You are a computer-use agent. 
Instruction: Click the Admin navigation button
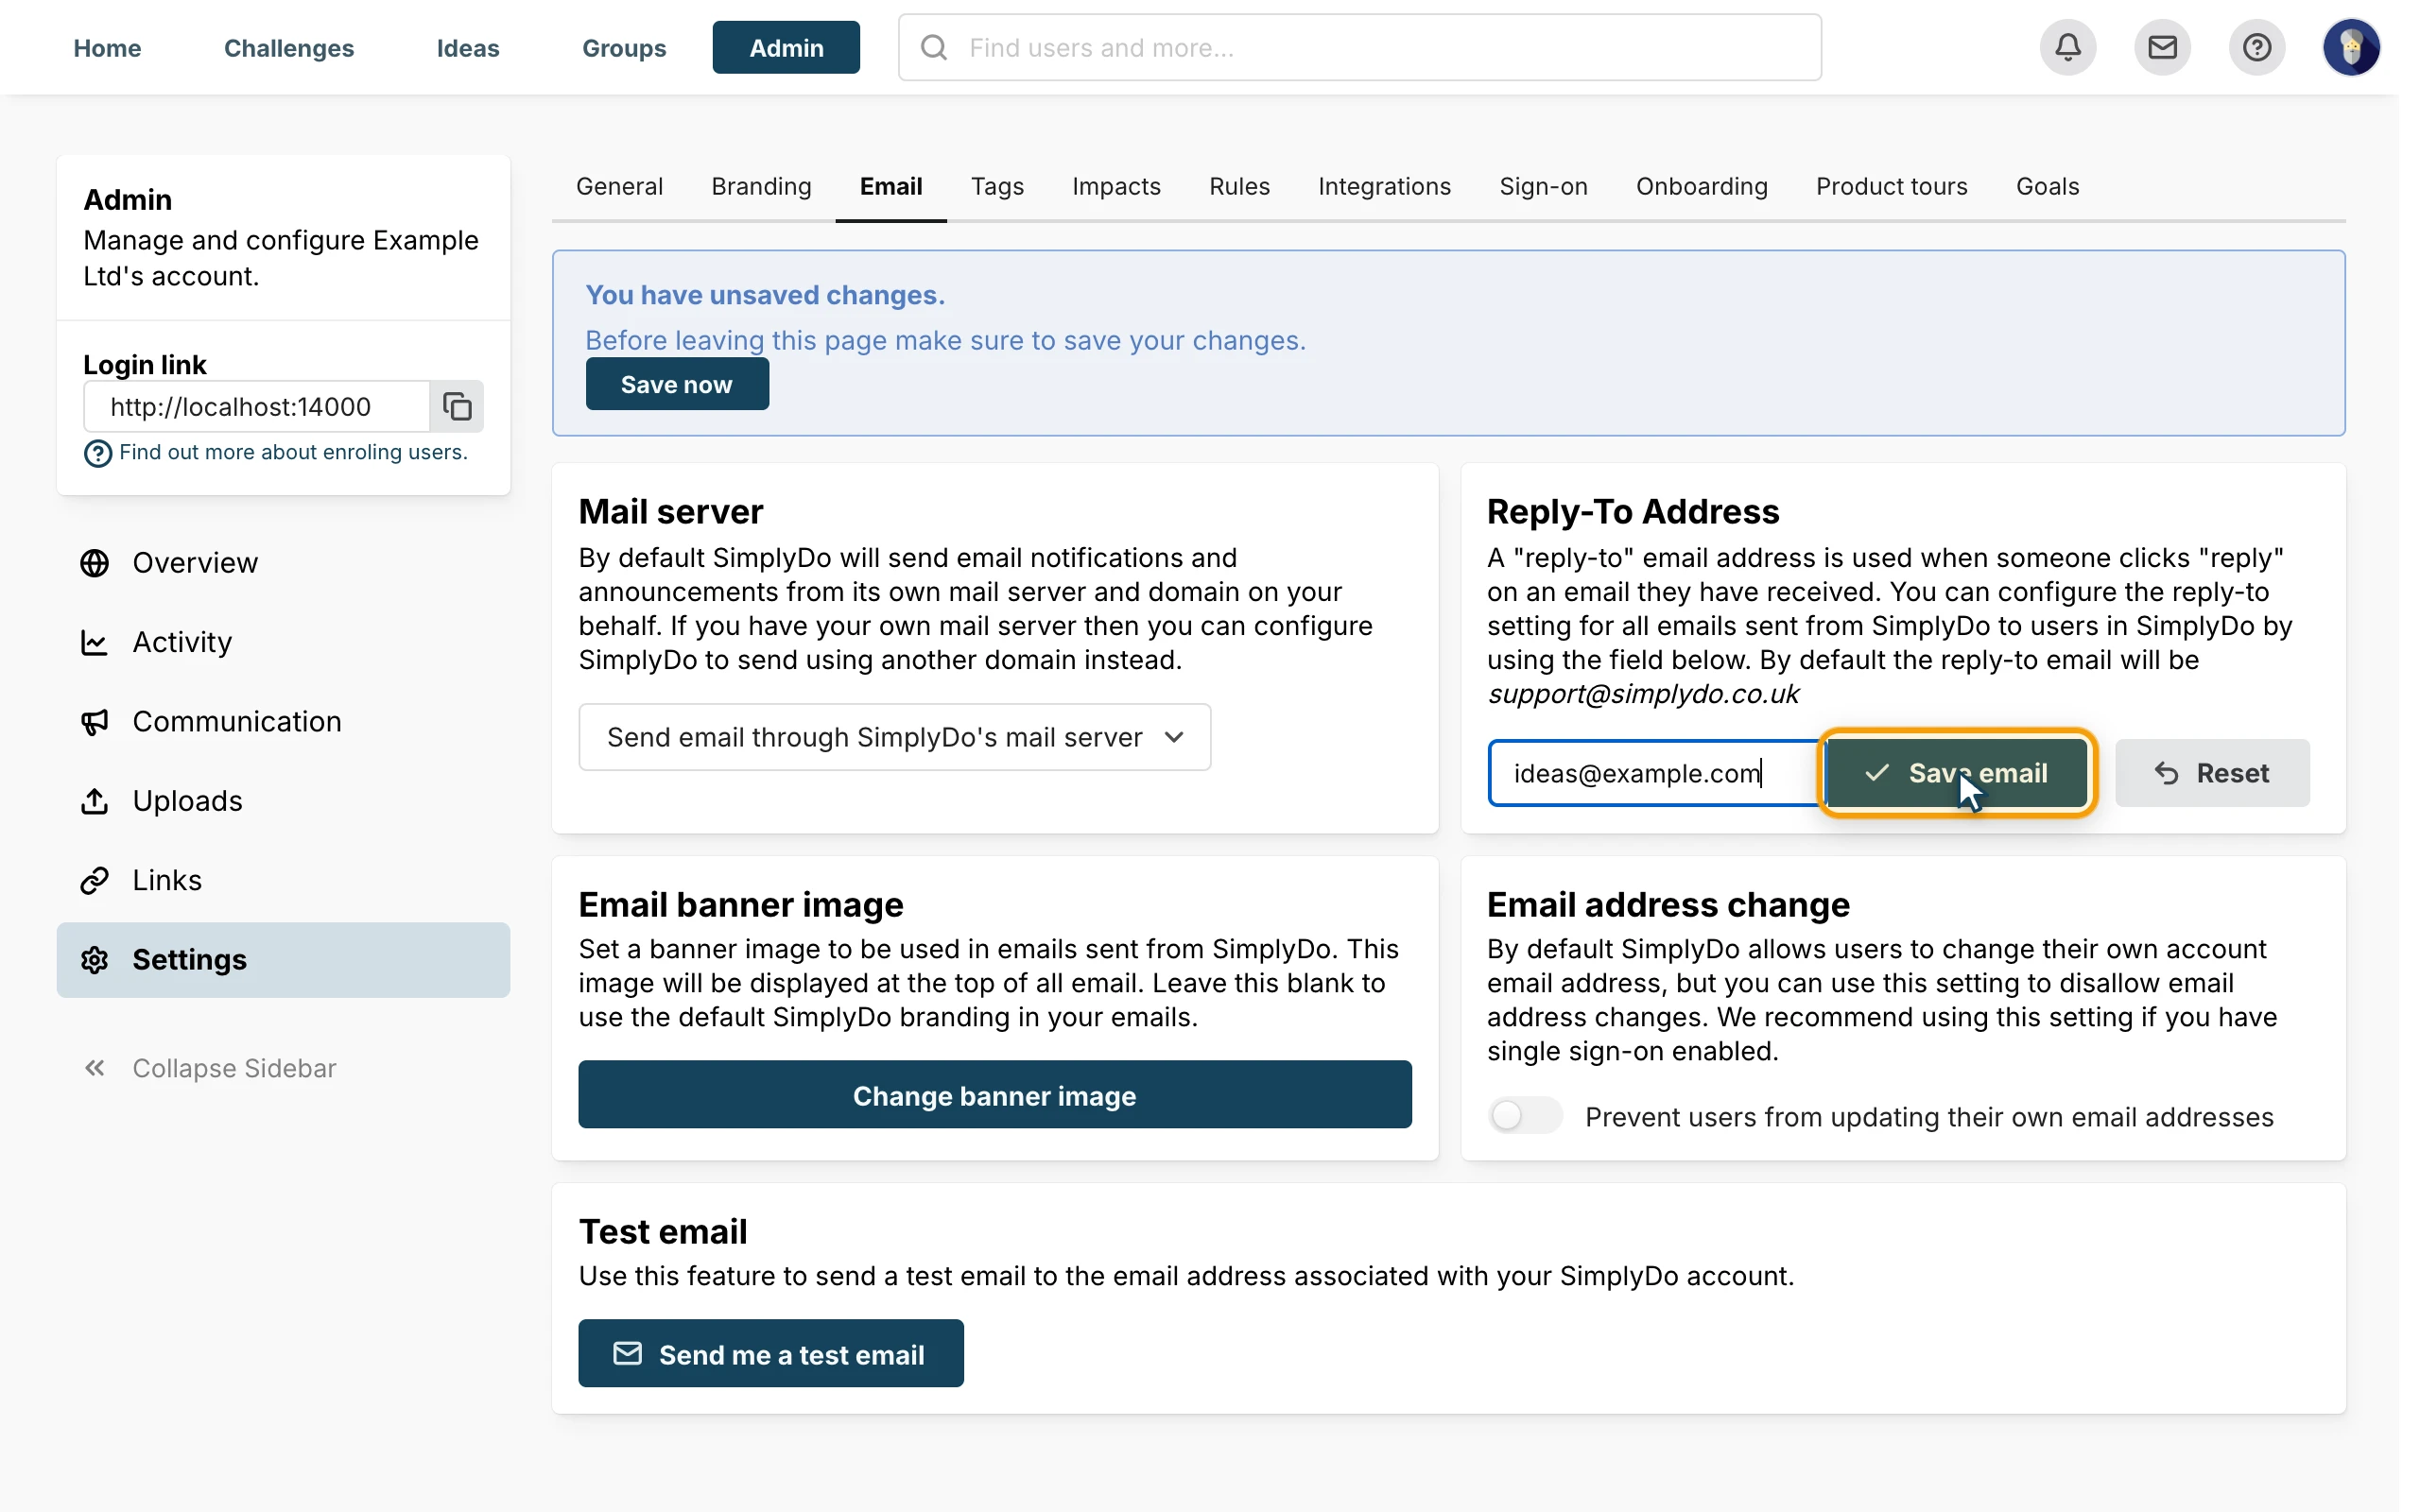click(786, 47)
